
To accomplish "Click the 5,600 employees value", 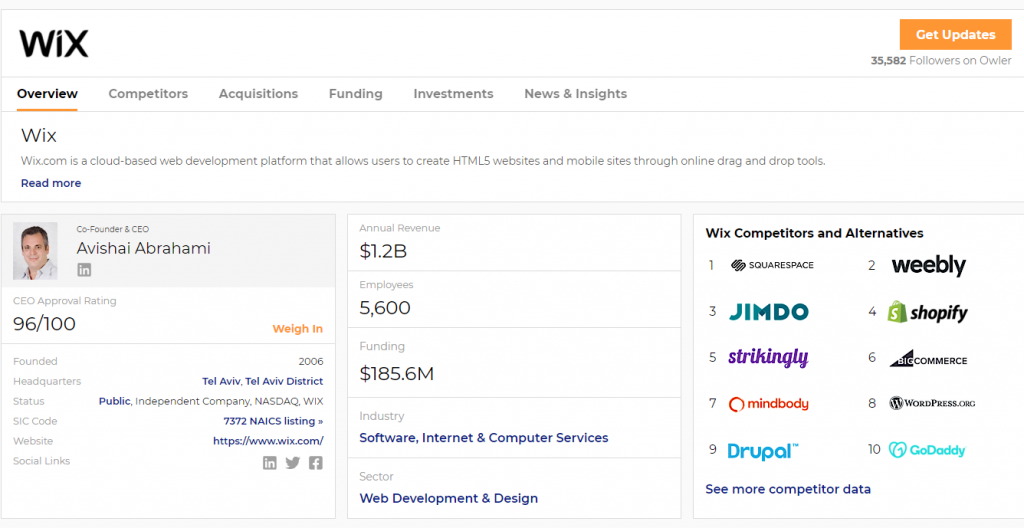I will 385,308.
